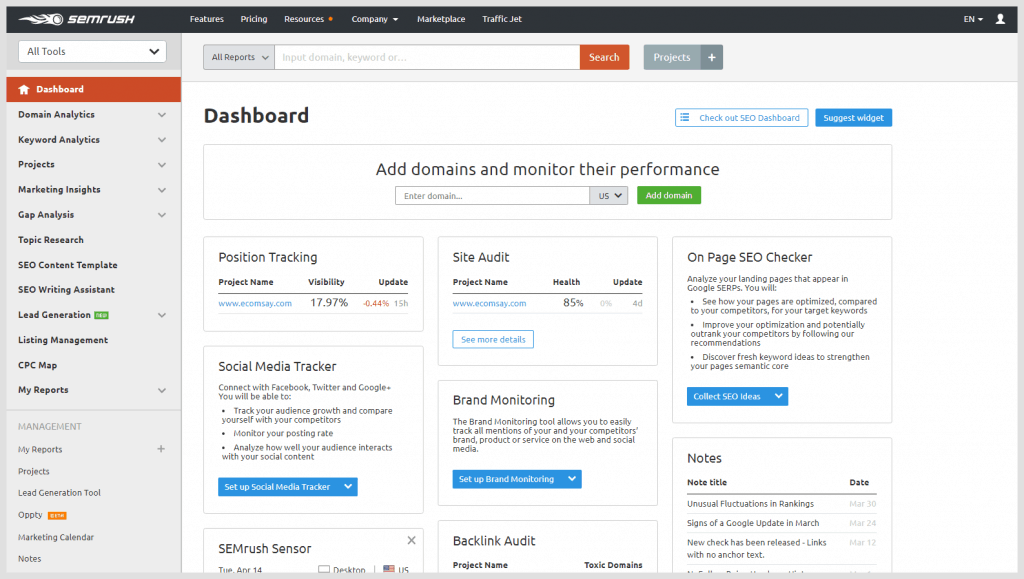Open New check has been released note
Image resolution: width=1024 pixels, height=579 pixels.
(x=756, y=548)
